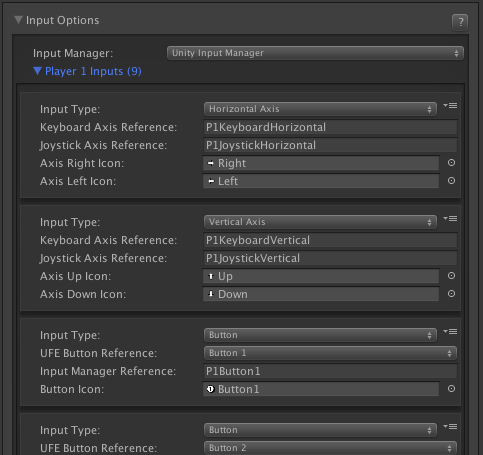This screenshot has width=483, height=455.
Task: Open the Input Manager dropdown
Action: click(x=315, y=53)
